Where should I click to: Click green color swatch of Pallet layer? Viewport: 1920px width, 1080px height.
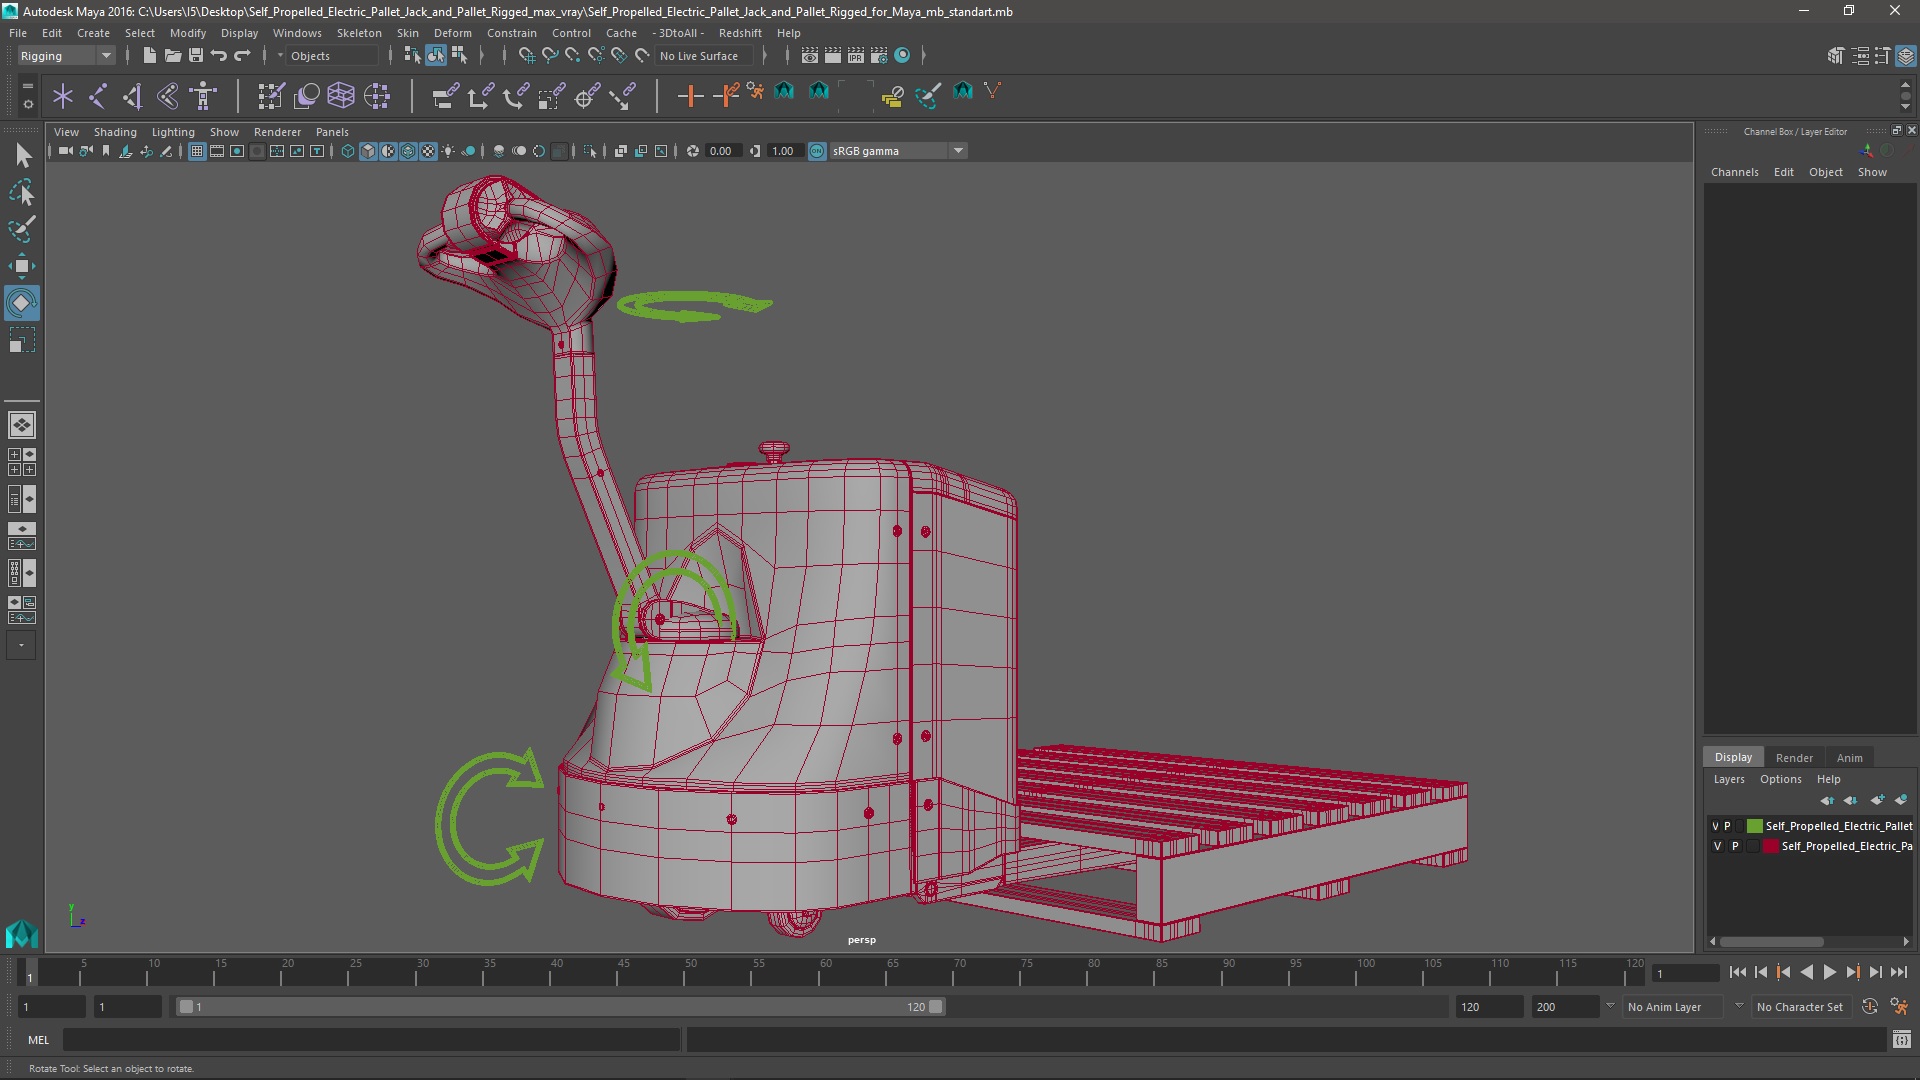coord(1754,826)
